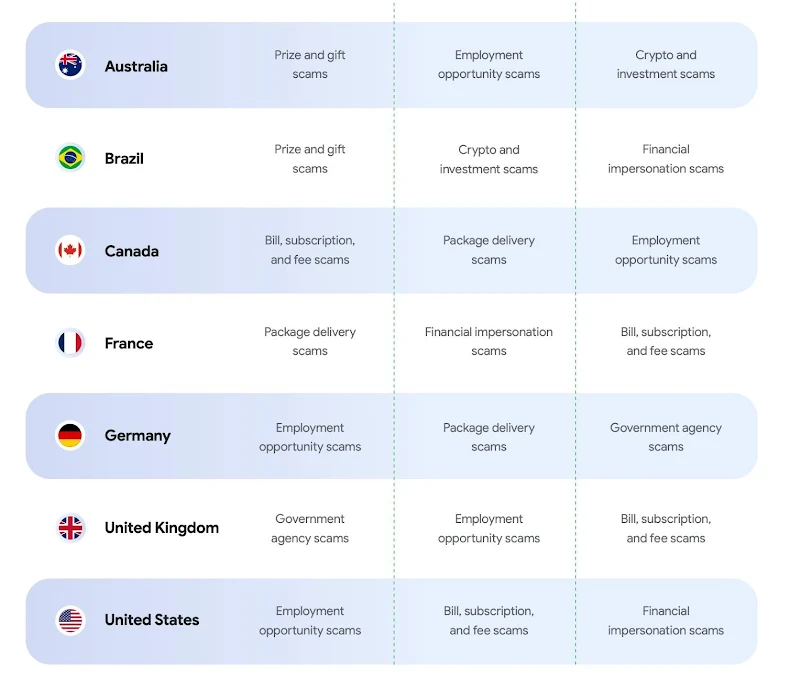790x690 pixels.
Task: Select the United Kingdom country label
Action: [161, 528]
